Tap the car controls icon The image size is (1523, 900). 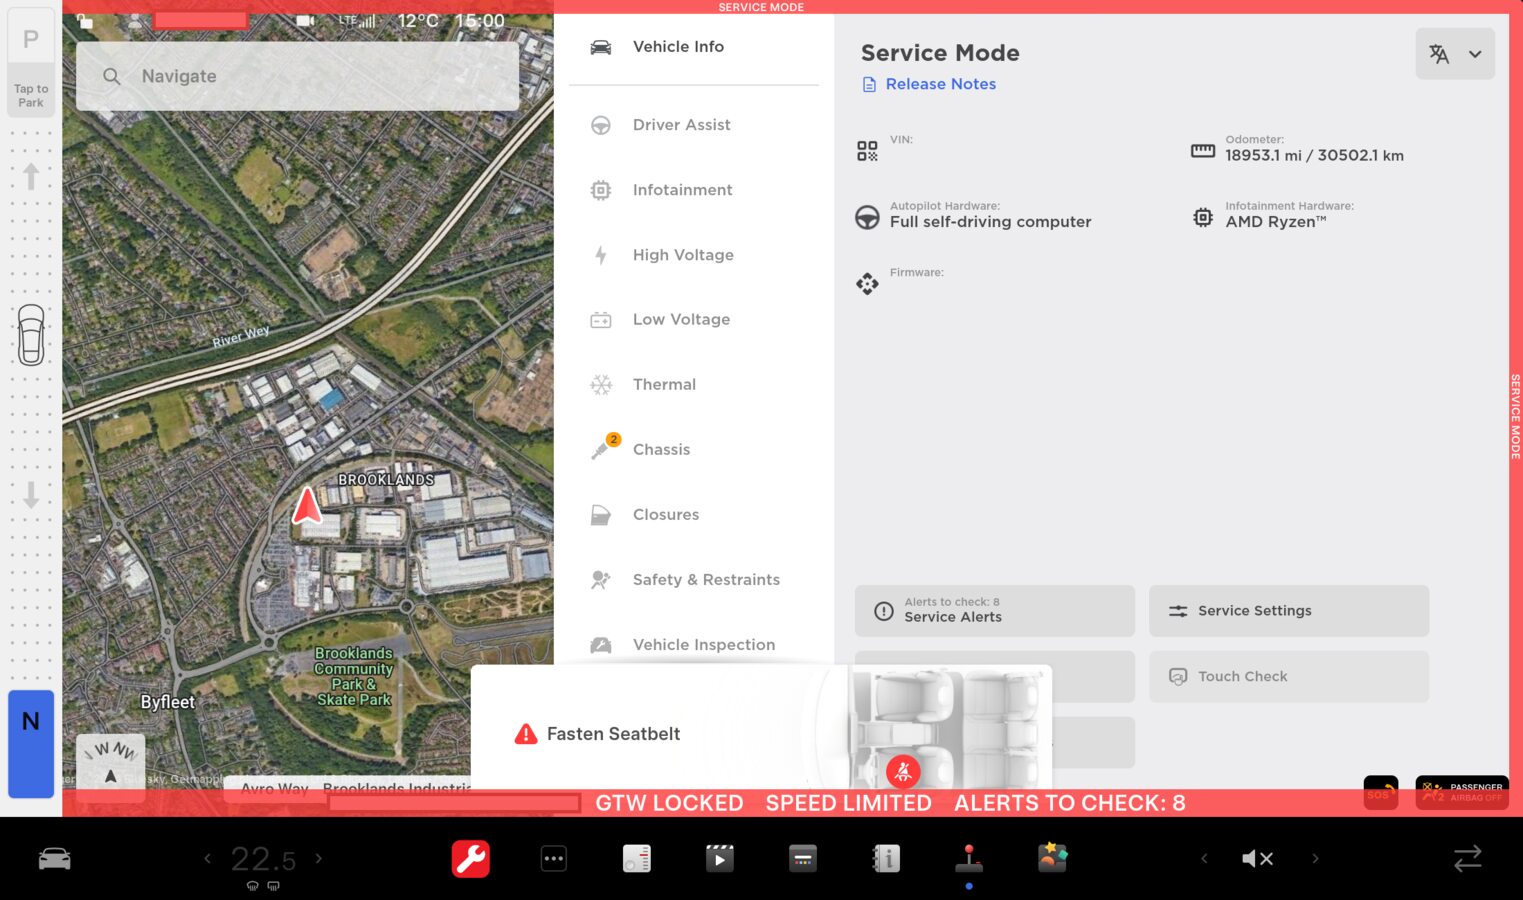54,858
